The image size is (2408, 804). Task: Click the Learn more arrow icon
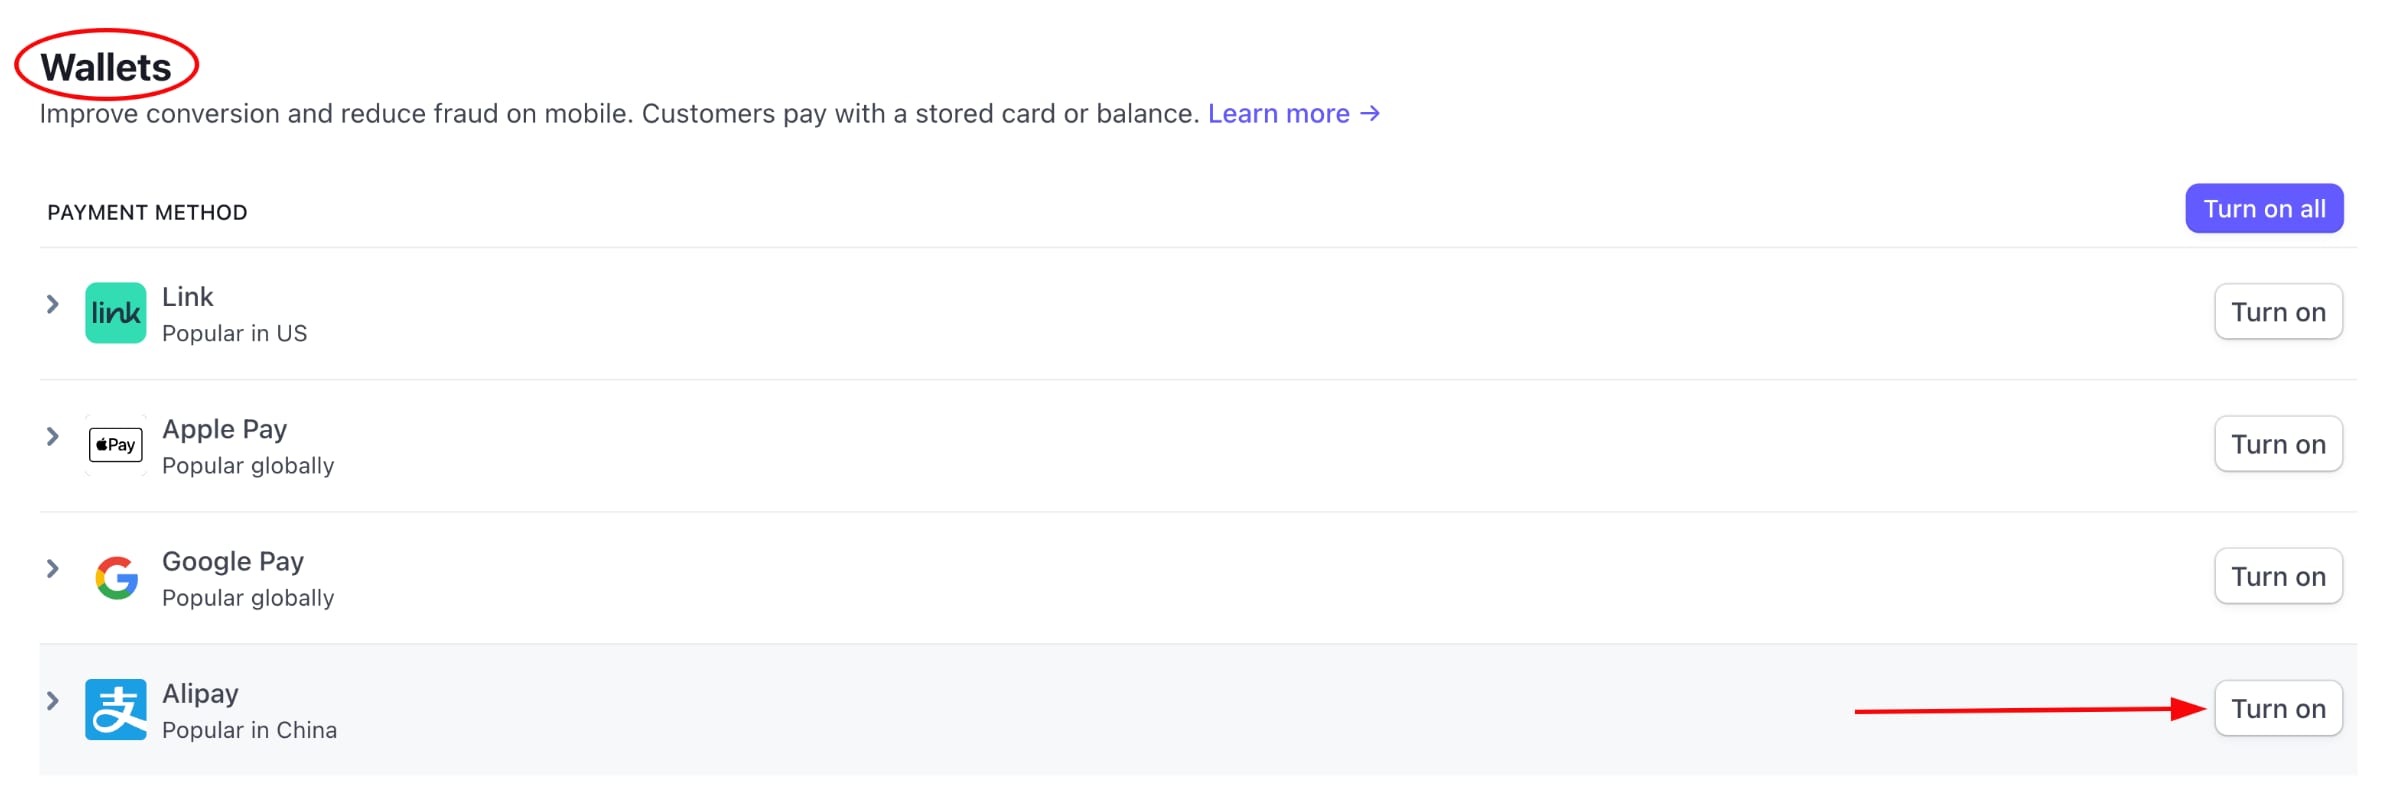tap(1370, 113)
